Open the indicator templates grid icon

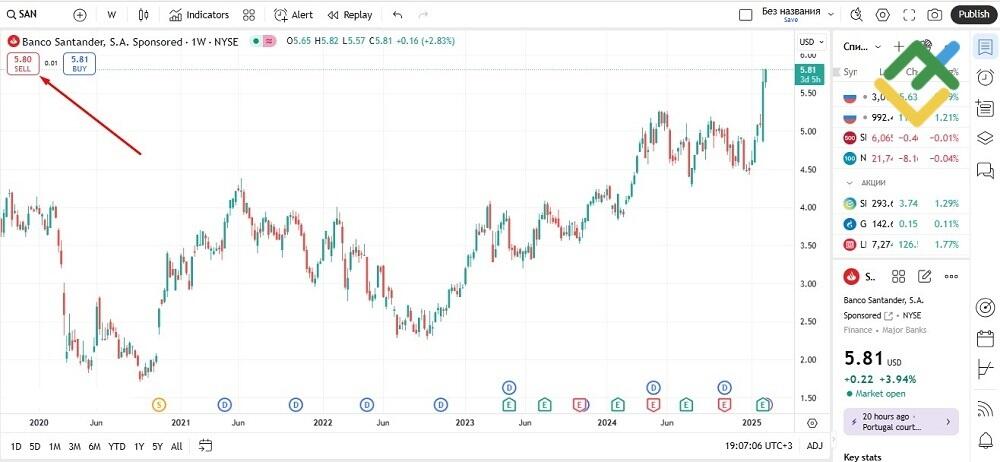point(249,15)
